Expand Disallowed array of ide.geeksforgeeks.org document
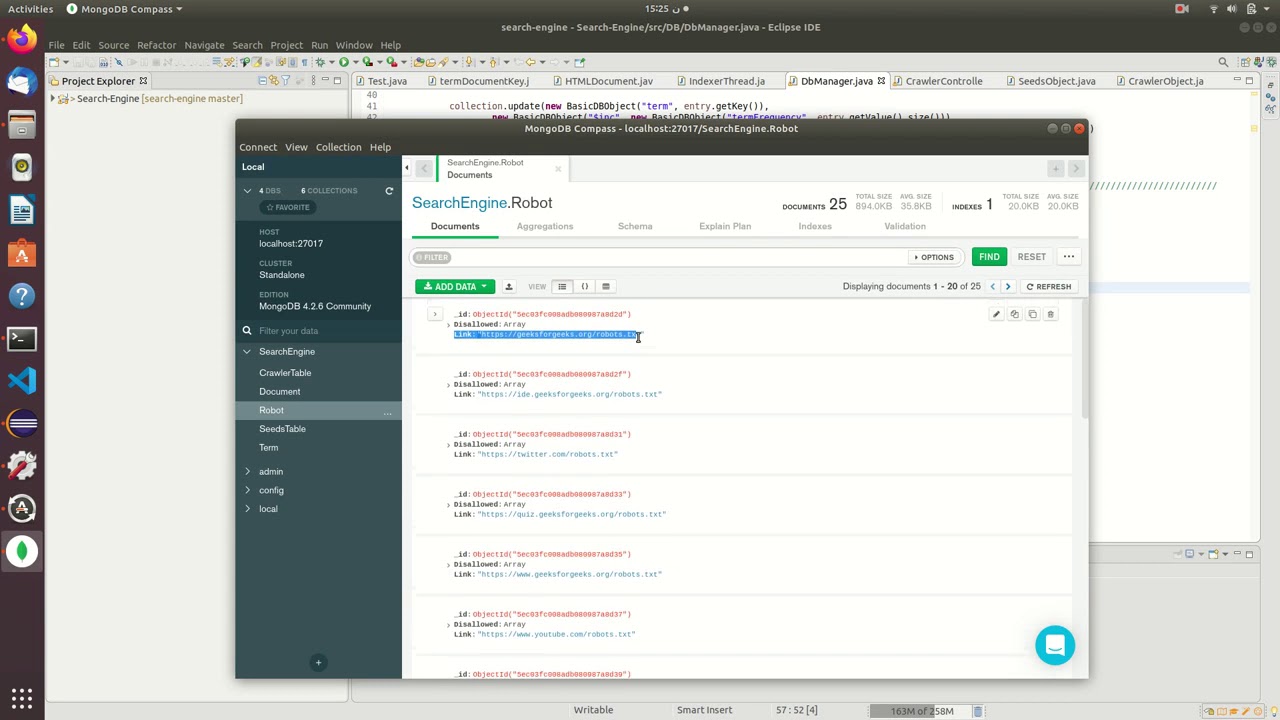This screenshot has width=1280, height=720. tap(448, 385)
